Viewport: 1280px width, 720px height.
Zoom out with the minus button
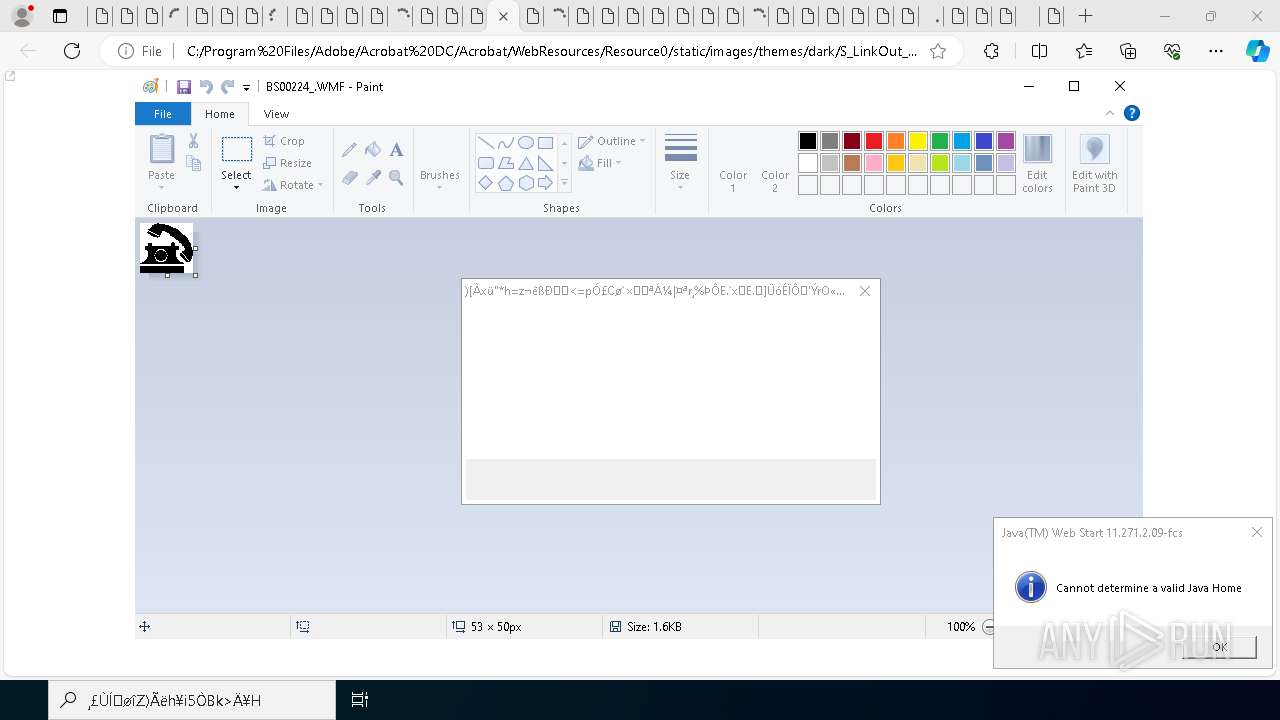tap(989, 627)
